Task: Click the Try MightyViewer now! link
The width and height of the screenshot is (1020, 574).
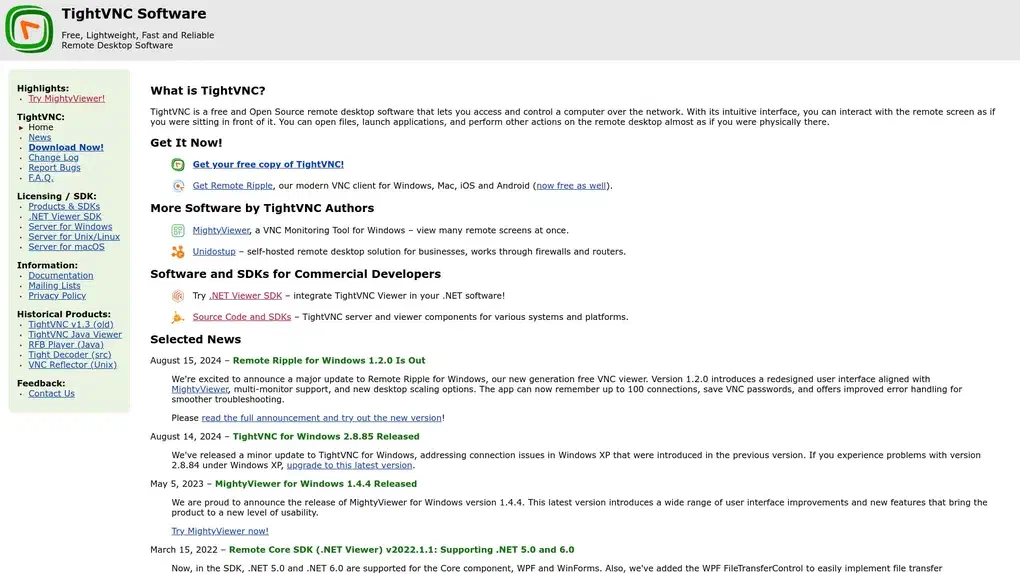Action: point(220,531)
